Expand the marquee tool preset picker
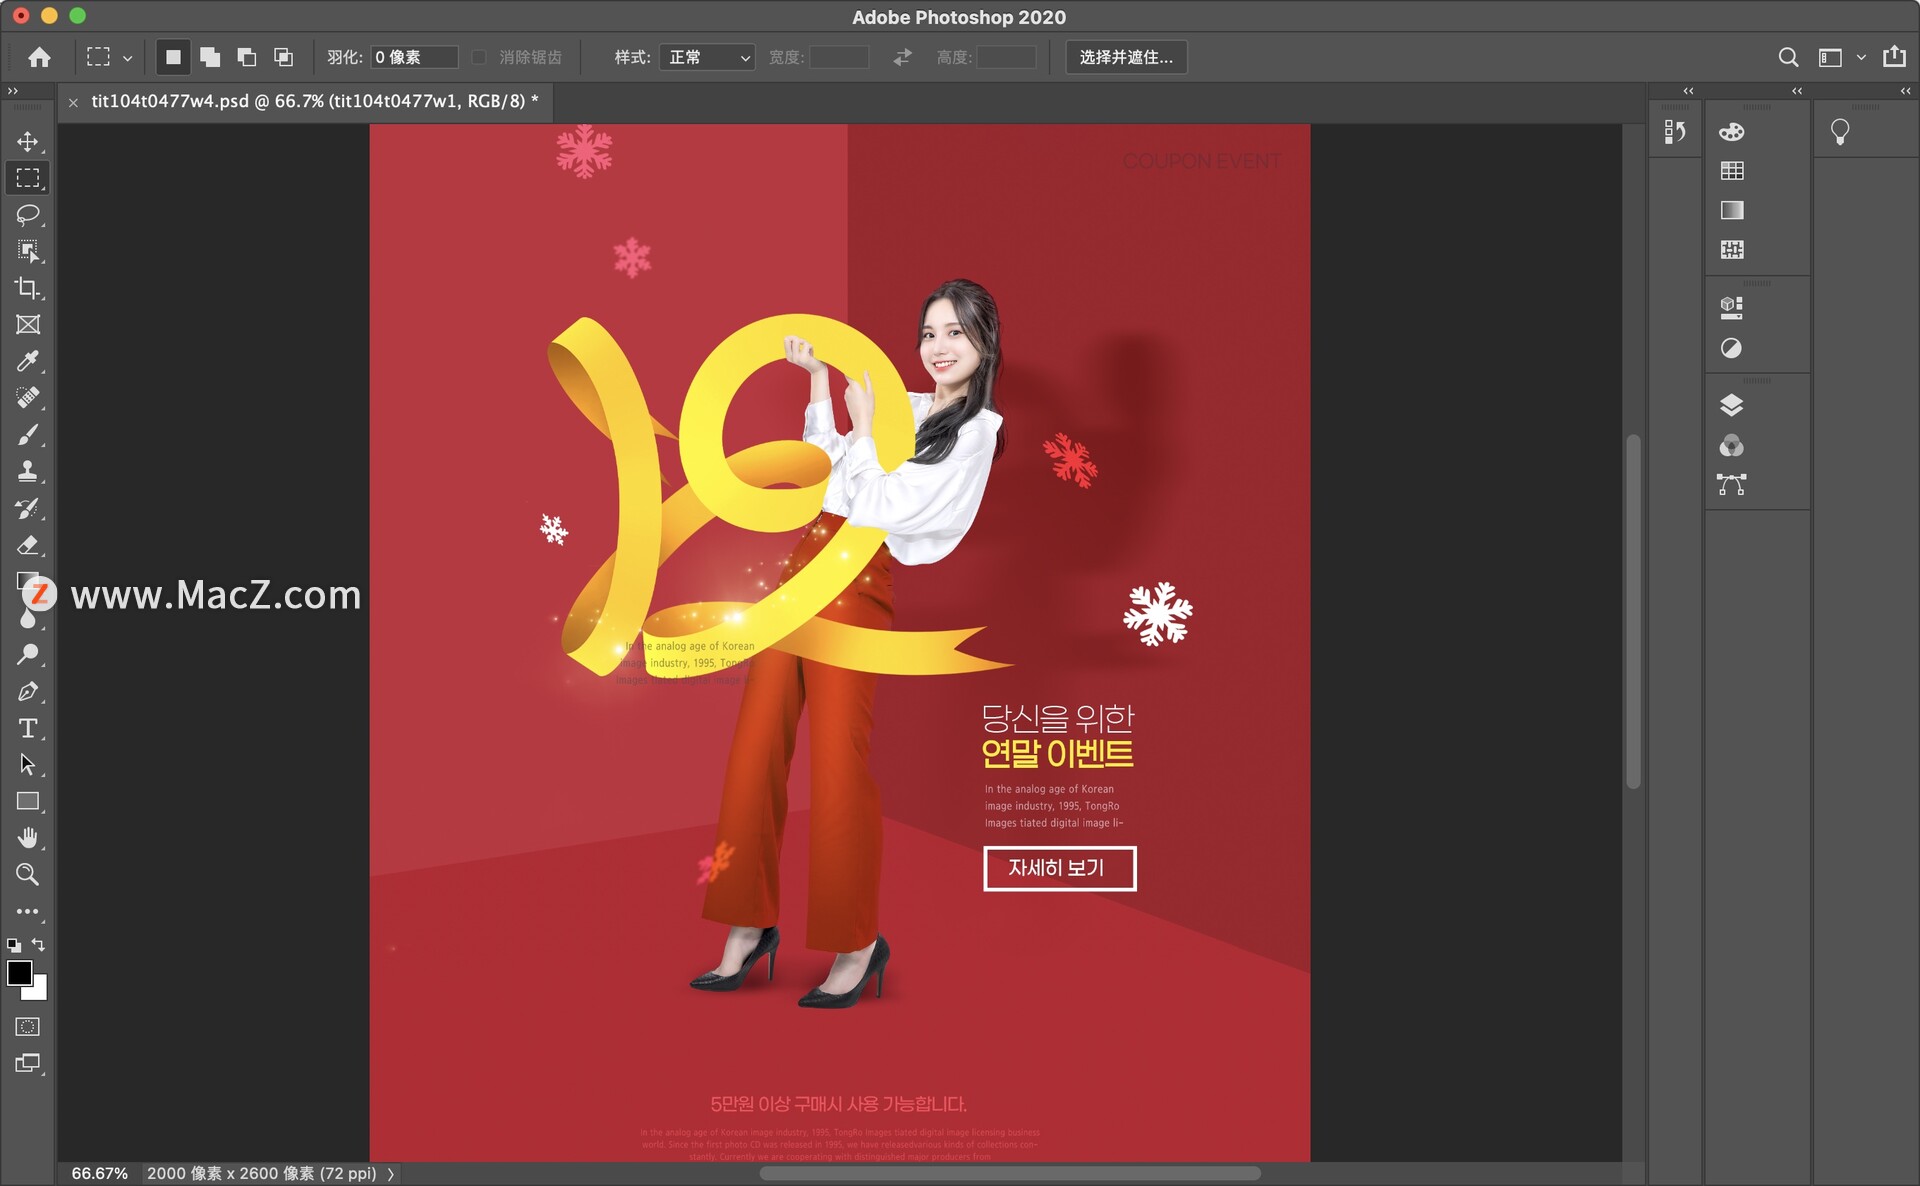 point(127,58)
